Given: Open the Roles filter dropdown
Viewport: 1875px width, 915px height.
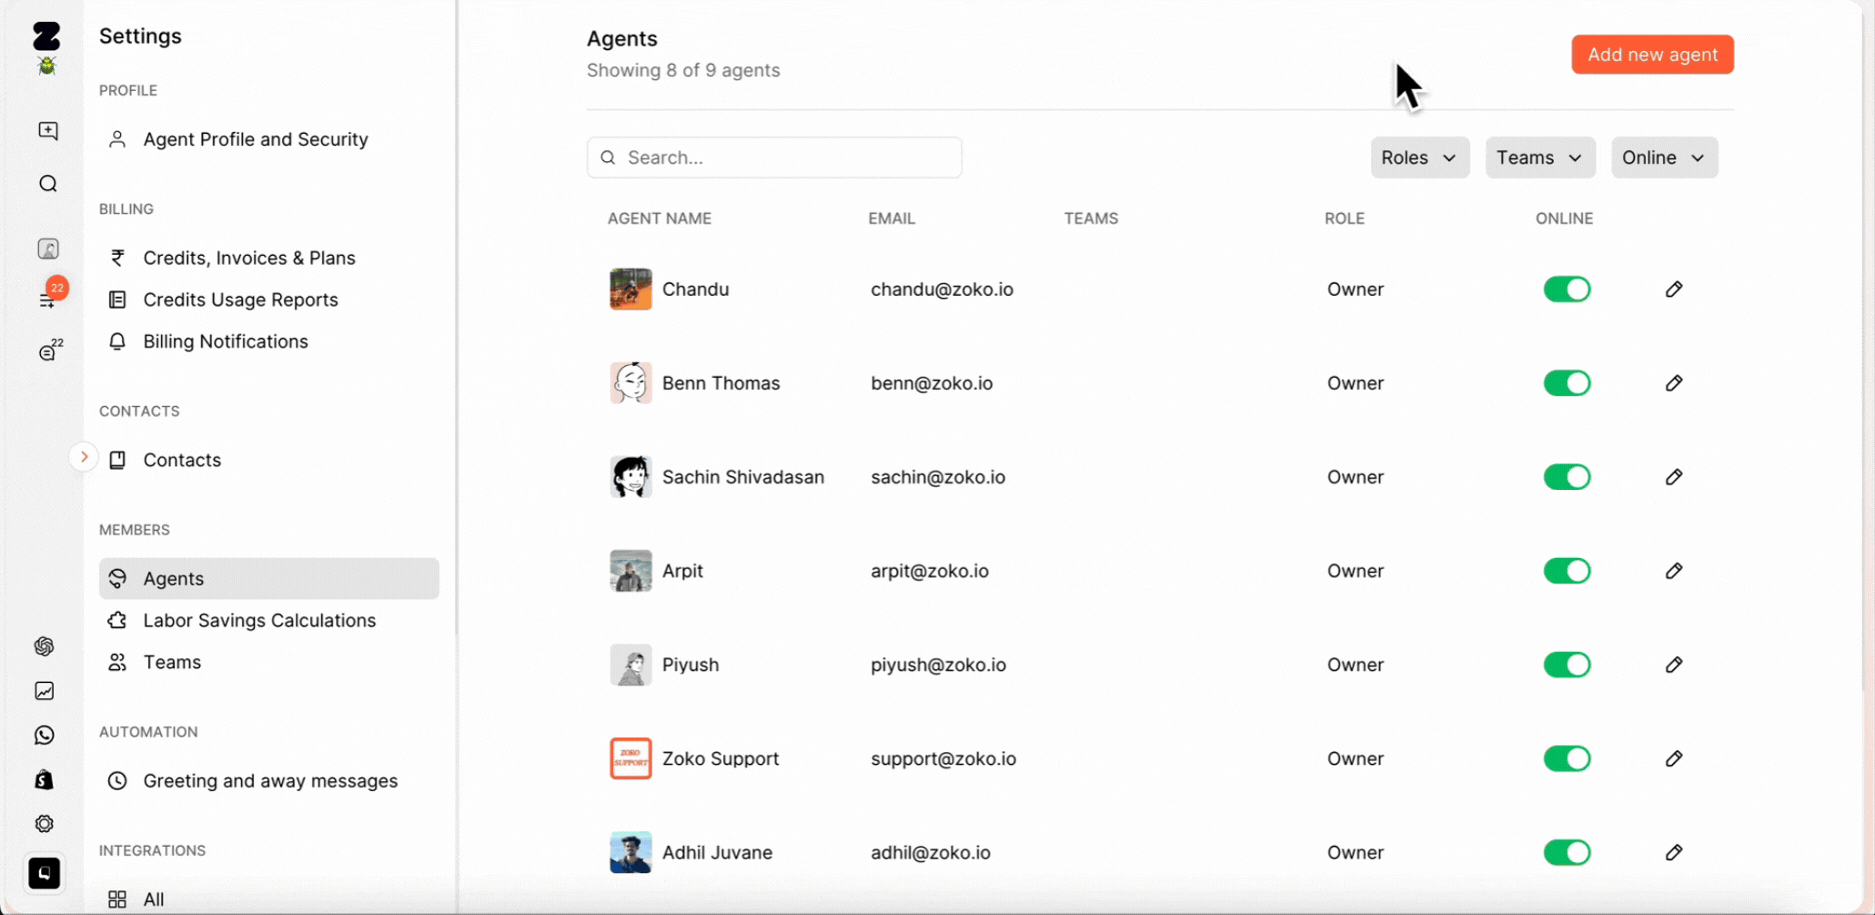Looking at the screenshot, I should coord(1420,158).
